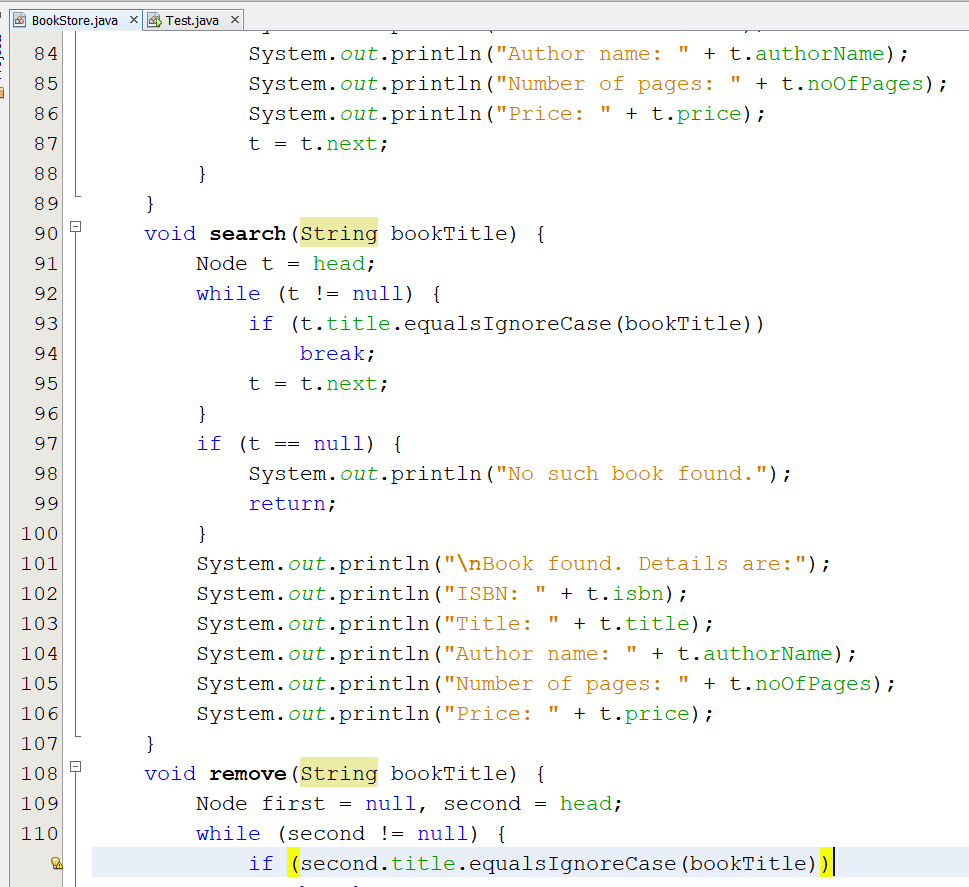
Task: Click the runnable class icon on Test.java tab
Action: pos(155,18)
